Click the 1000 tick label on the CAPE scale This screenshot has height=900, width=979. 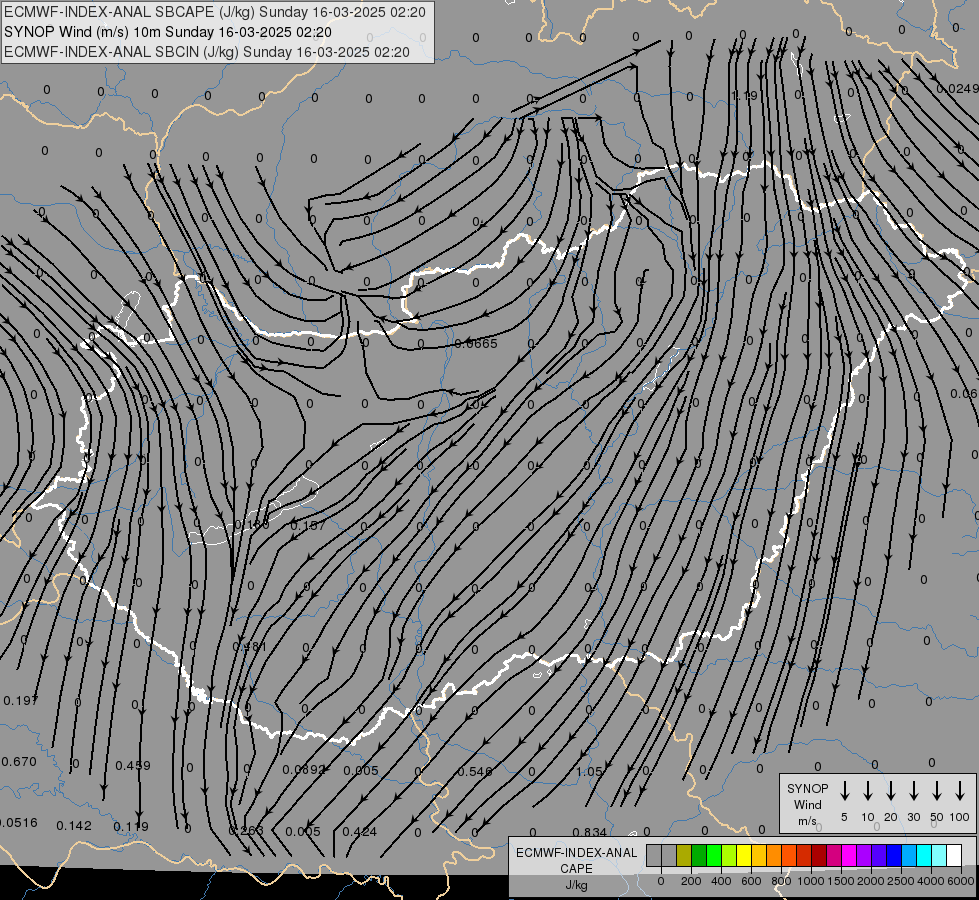pyautogui.click(x=810, y=881)
